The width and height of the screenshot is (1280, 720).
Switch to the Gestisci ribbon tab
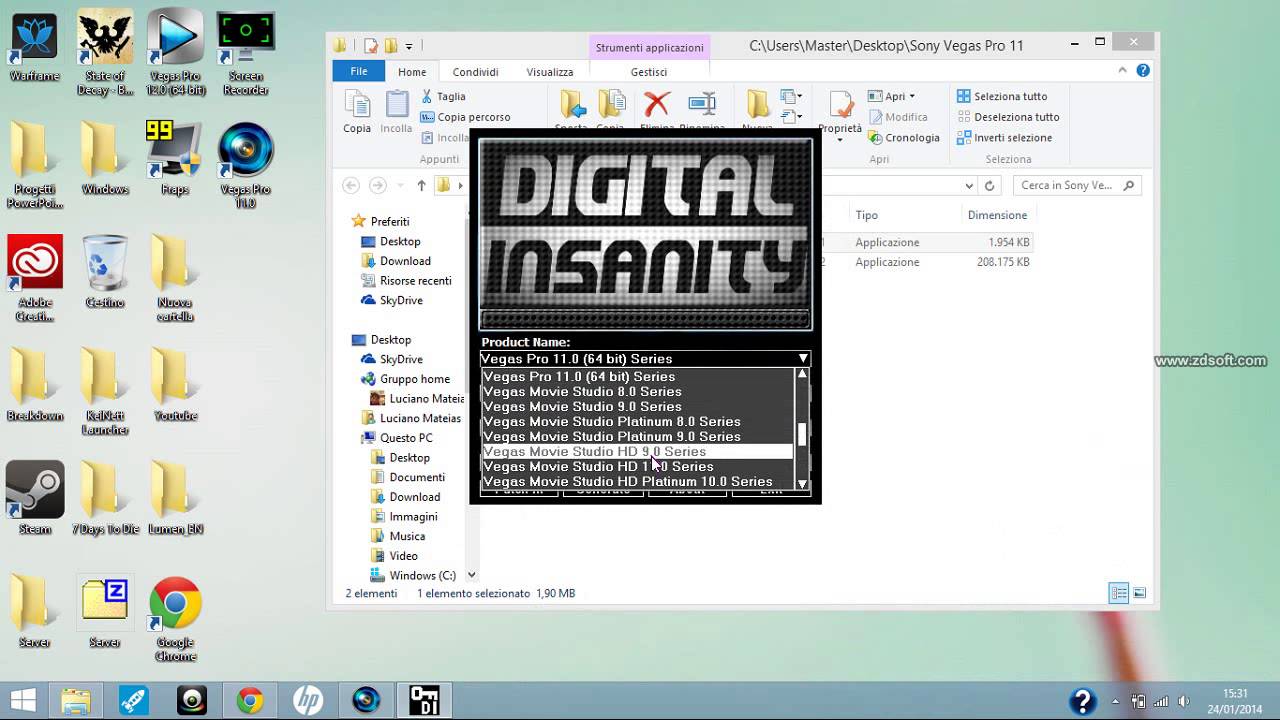[649, 72]
